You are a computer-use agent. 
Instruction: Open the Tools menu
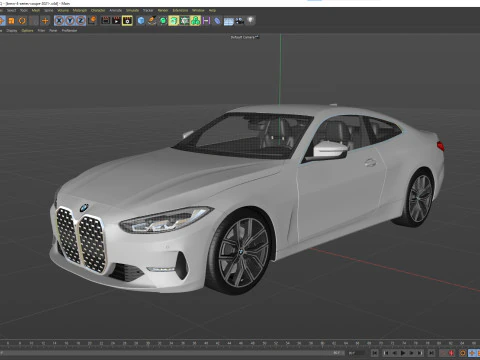(24, 10)
